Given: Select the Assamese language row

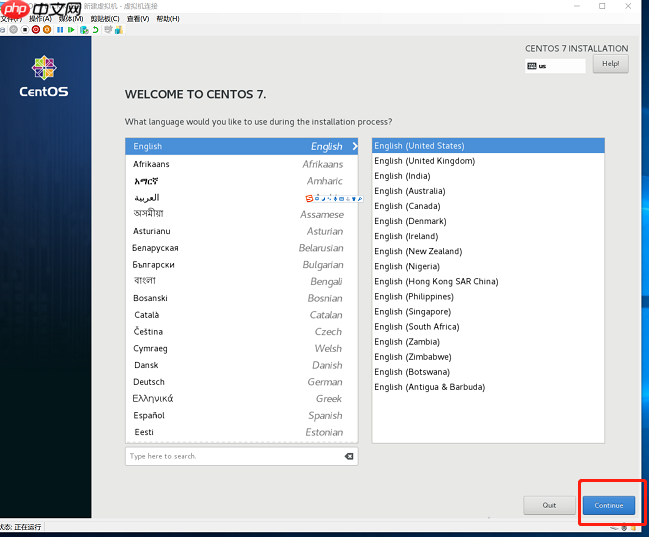Looking at the screenshot, I should pos(242,214).
